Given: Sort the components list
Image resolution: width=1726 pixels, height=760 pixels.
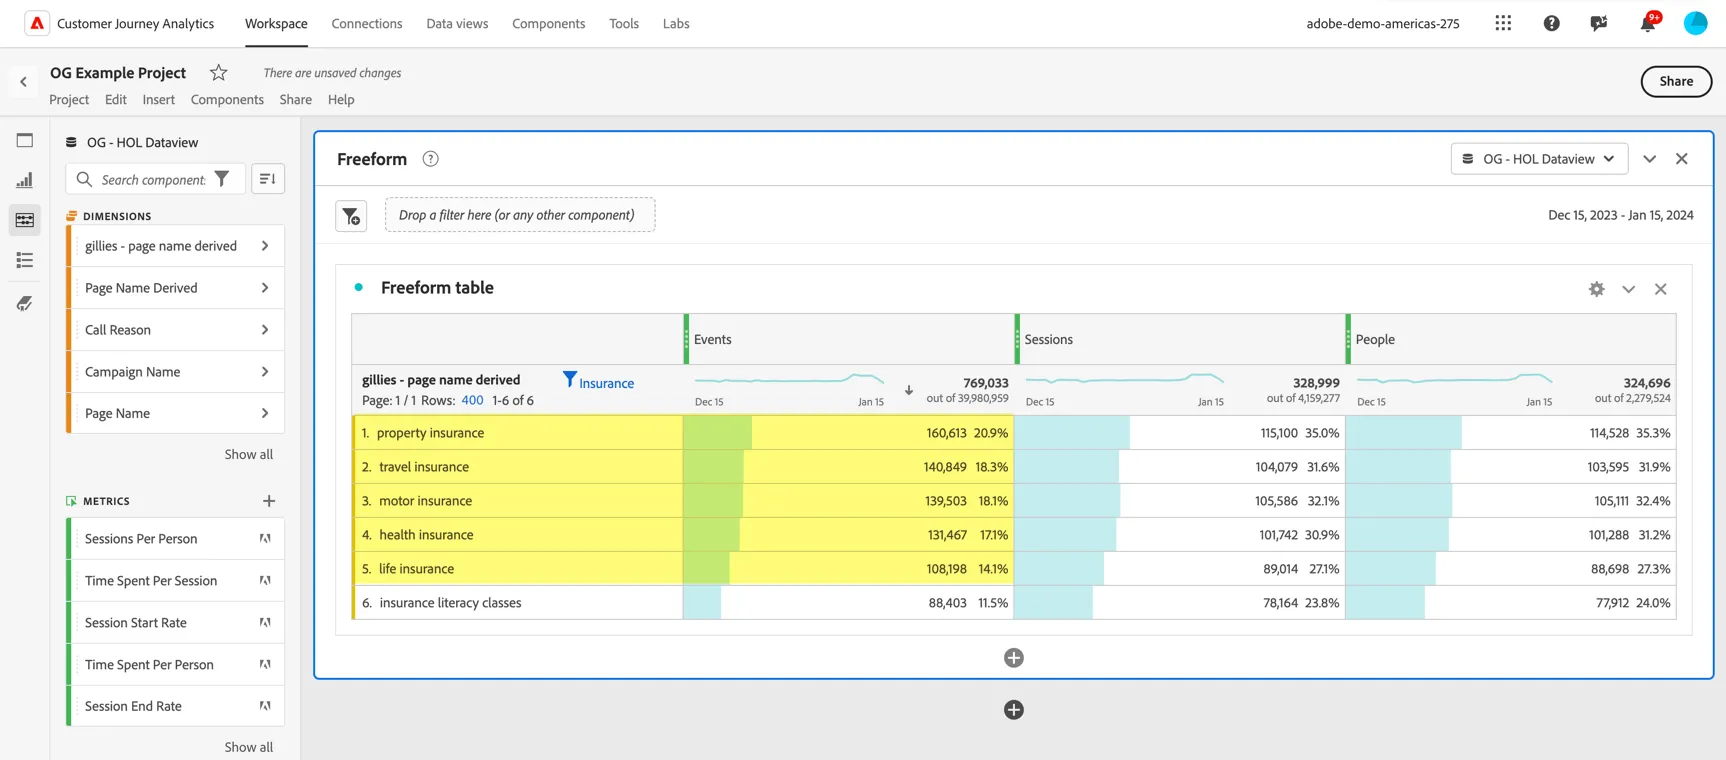Looking at the screenshot, I should tap(268, 179).
